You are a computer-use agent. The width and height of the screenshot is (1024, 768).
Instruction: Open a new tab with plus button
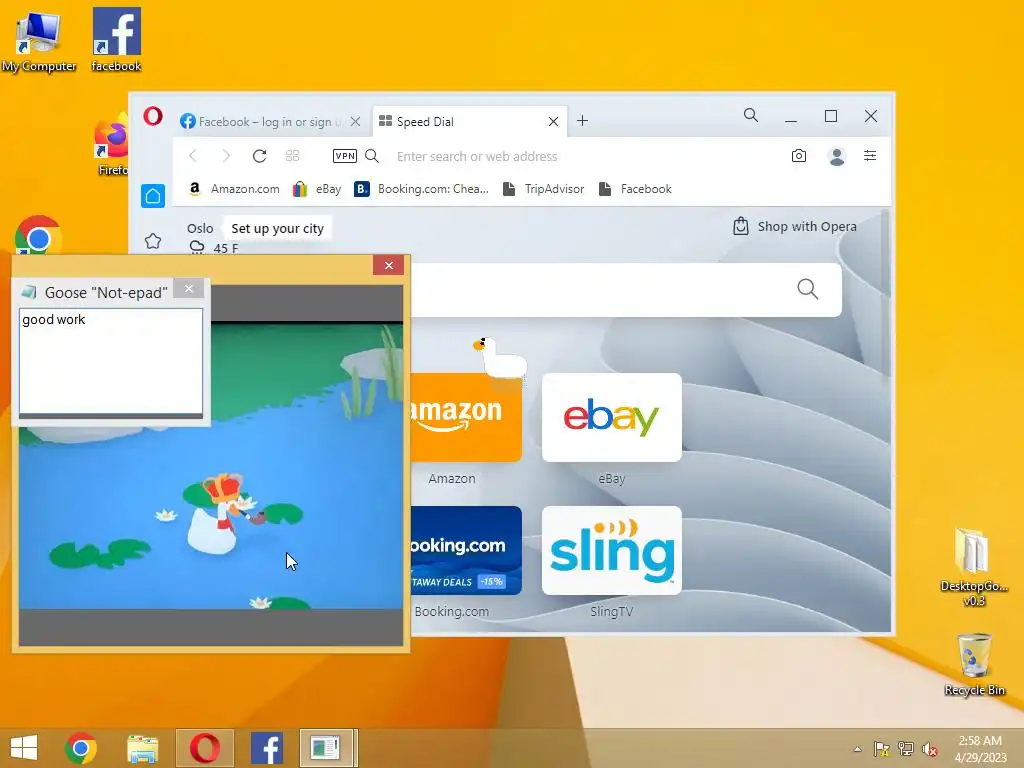pyautogui.click(x=583, y=121)
